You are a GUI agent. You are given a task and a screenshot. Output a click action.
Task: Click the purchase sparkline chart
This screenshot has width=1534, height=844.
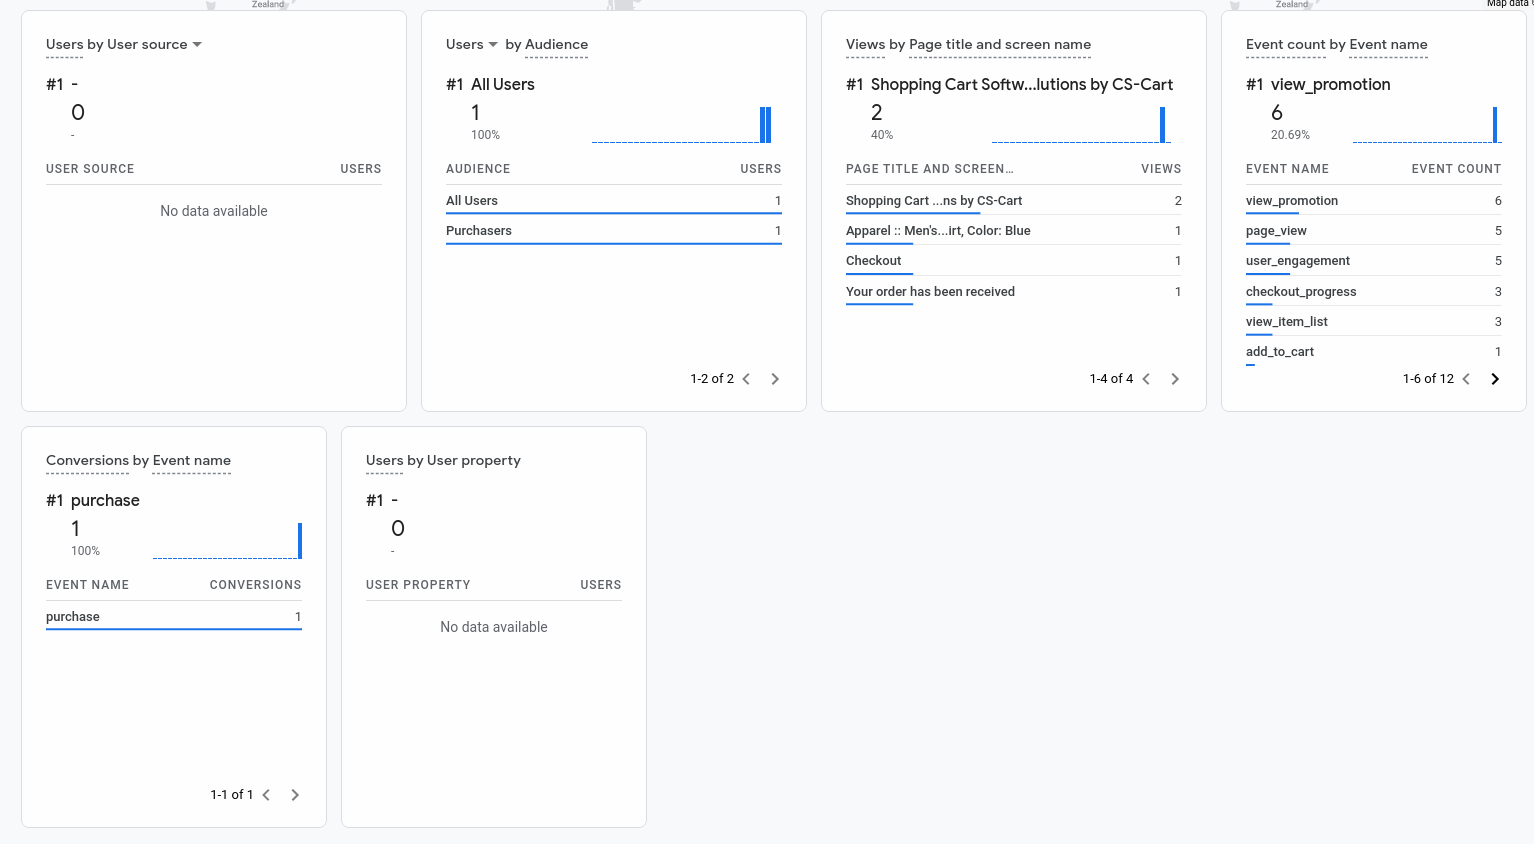pyautogui.click(x=227, y=541)
